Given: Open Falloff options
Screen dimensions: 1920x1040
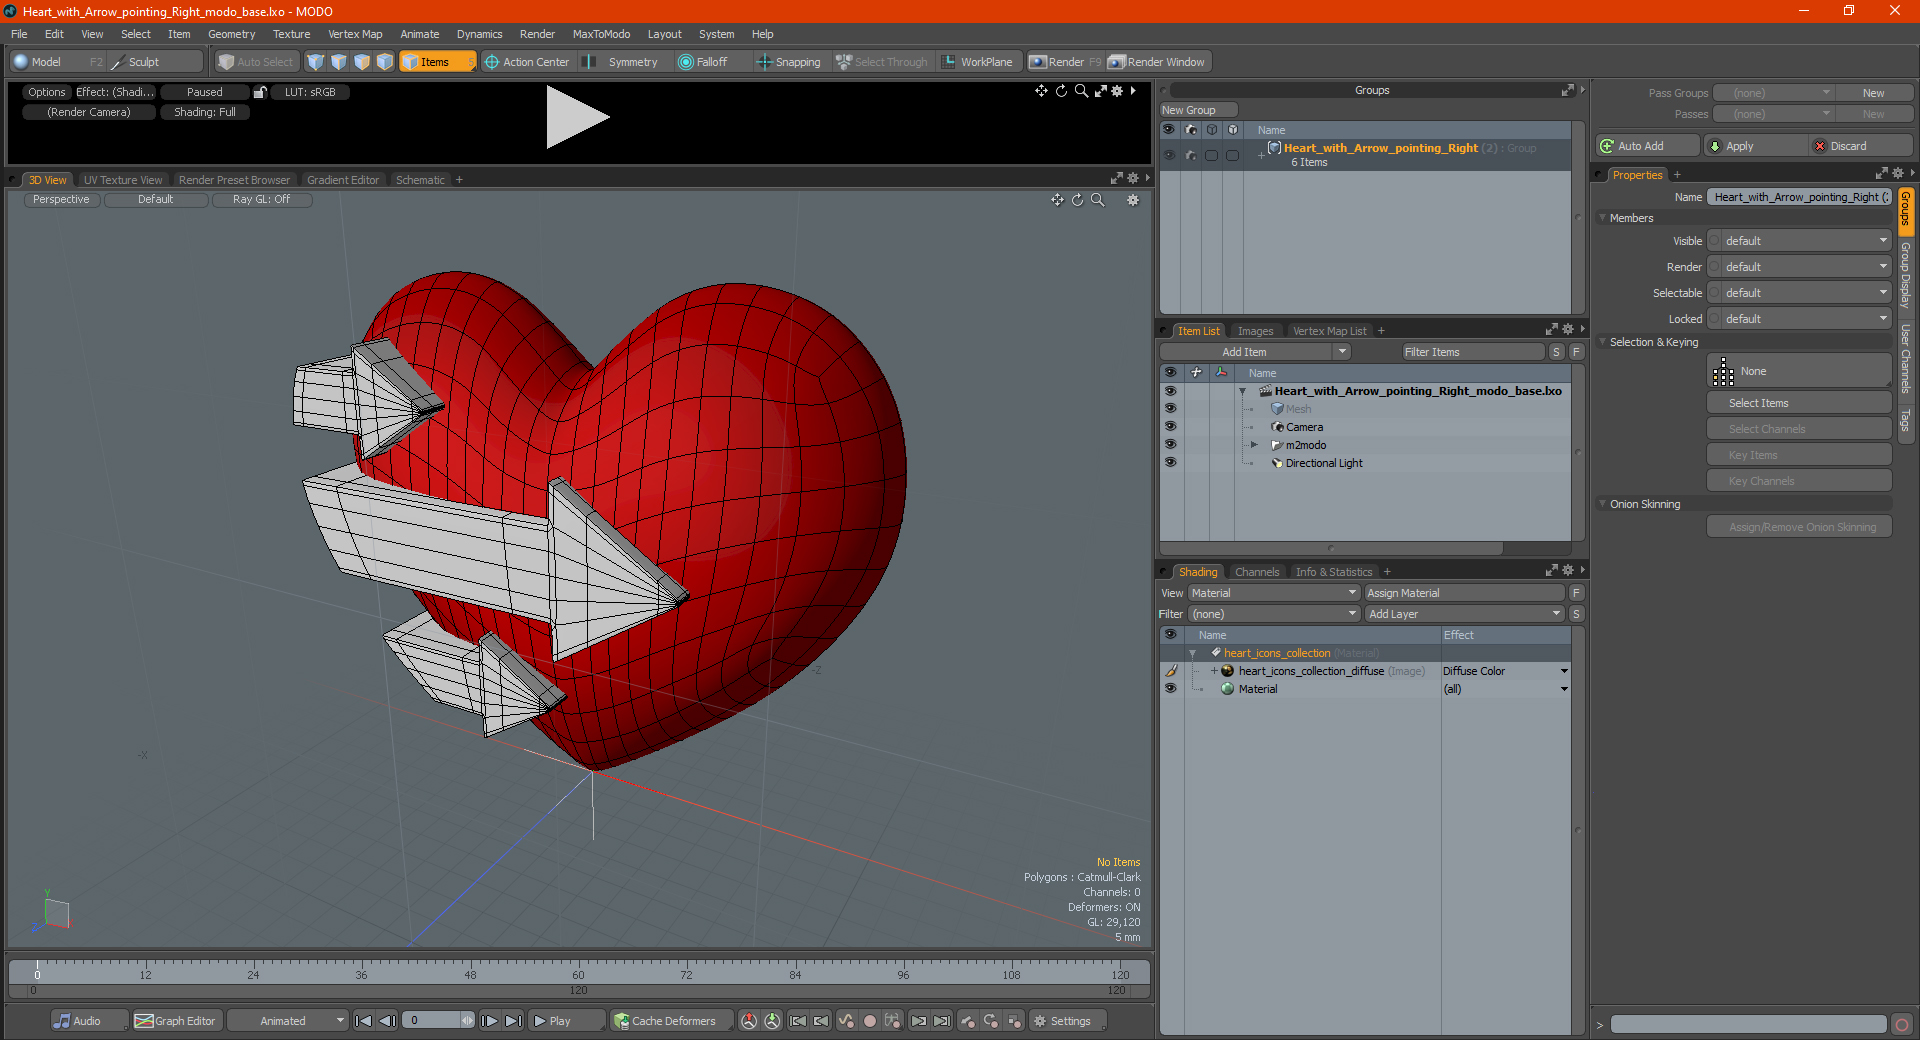Looking at the screenshot, I should point(703,62).
